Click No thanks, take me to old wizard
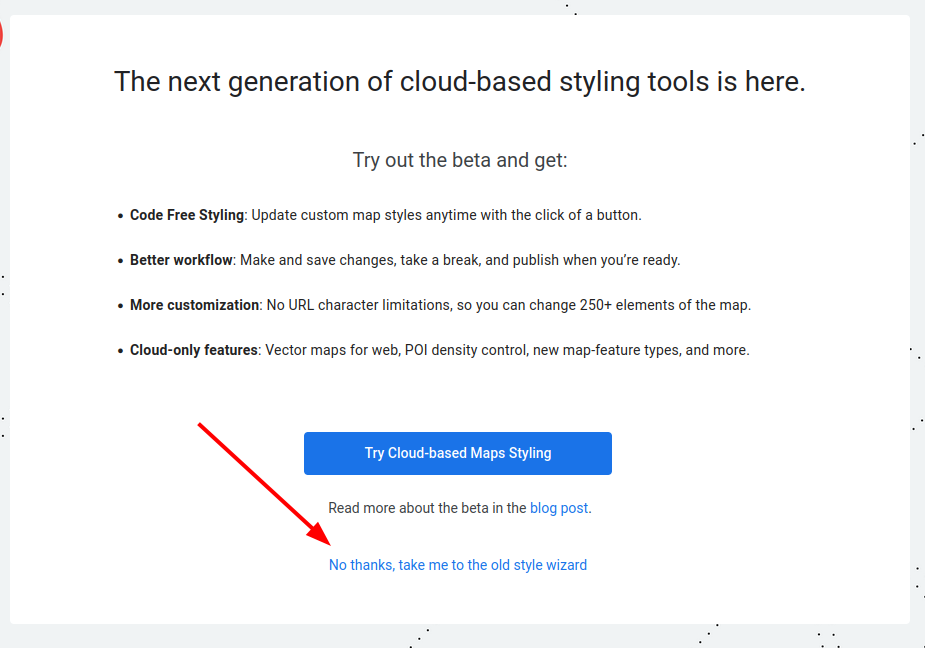The width and height of the screenshot is (925, 648). [x=458, y=565]
